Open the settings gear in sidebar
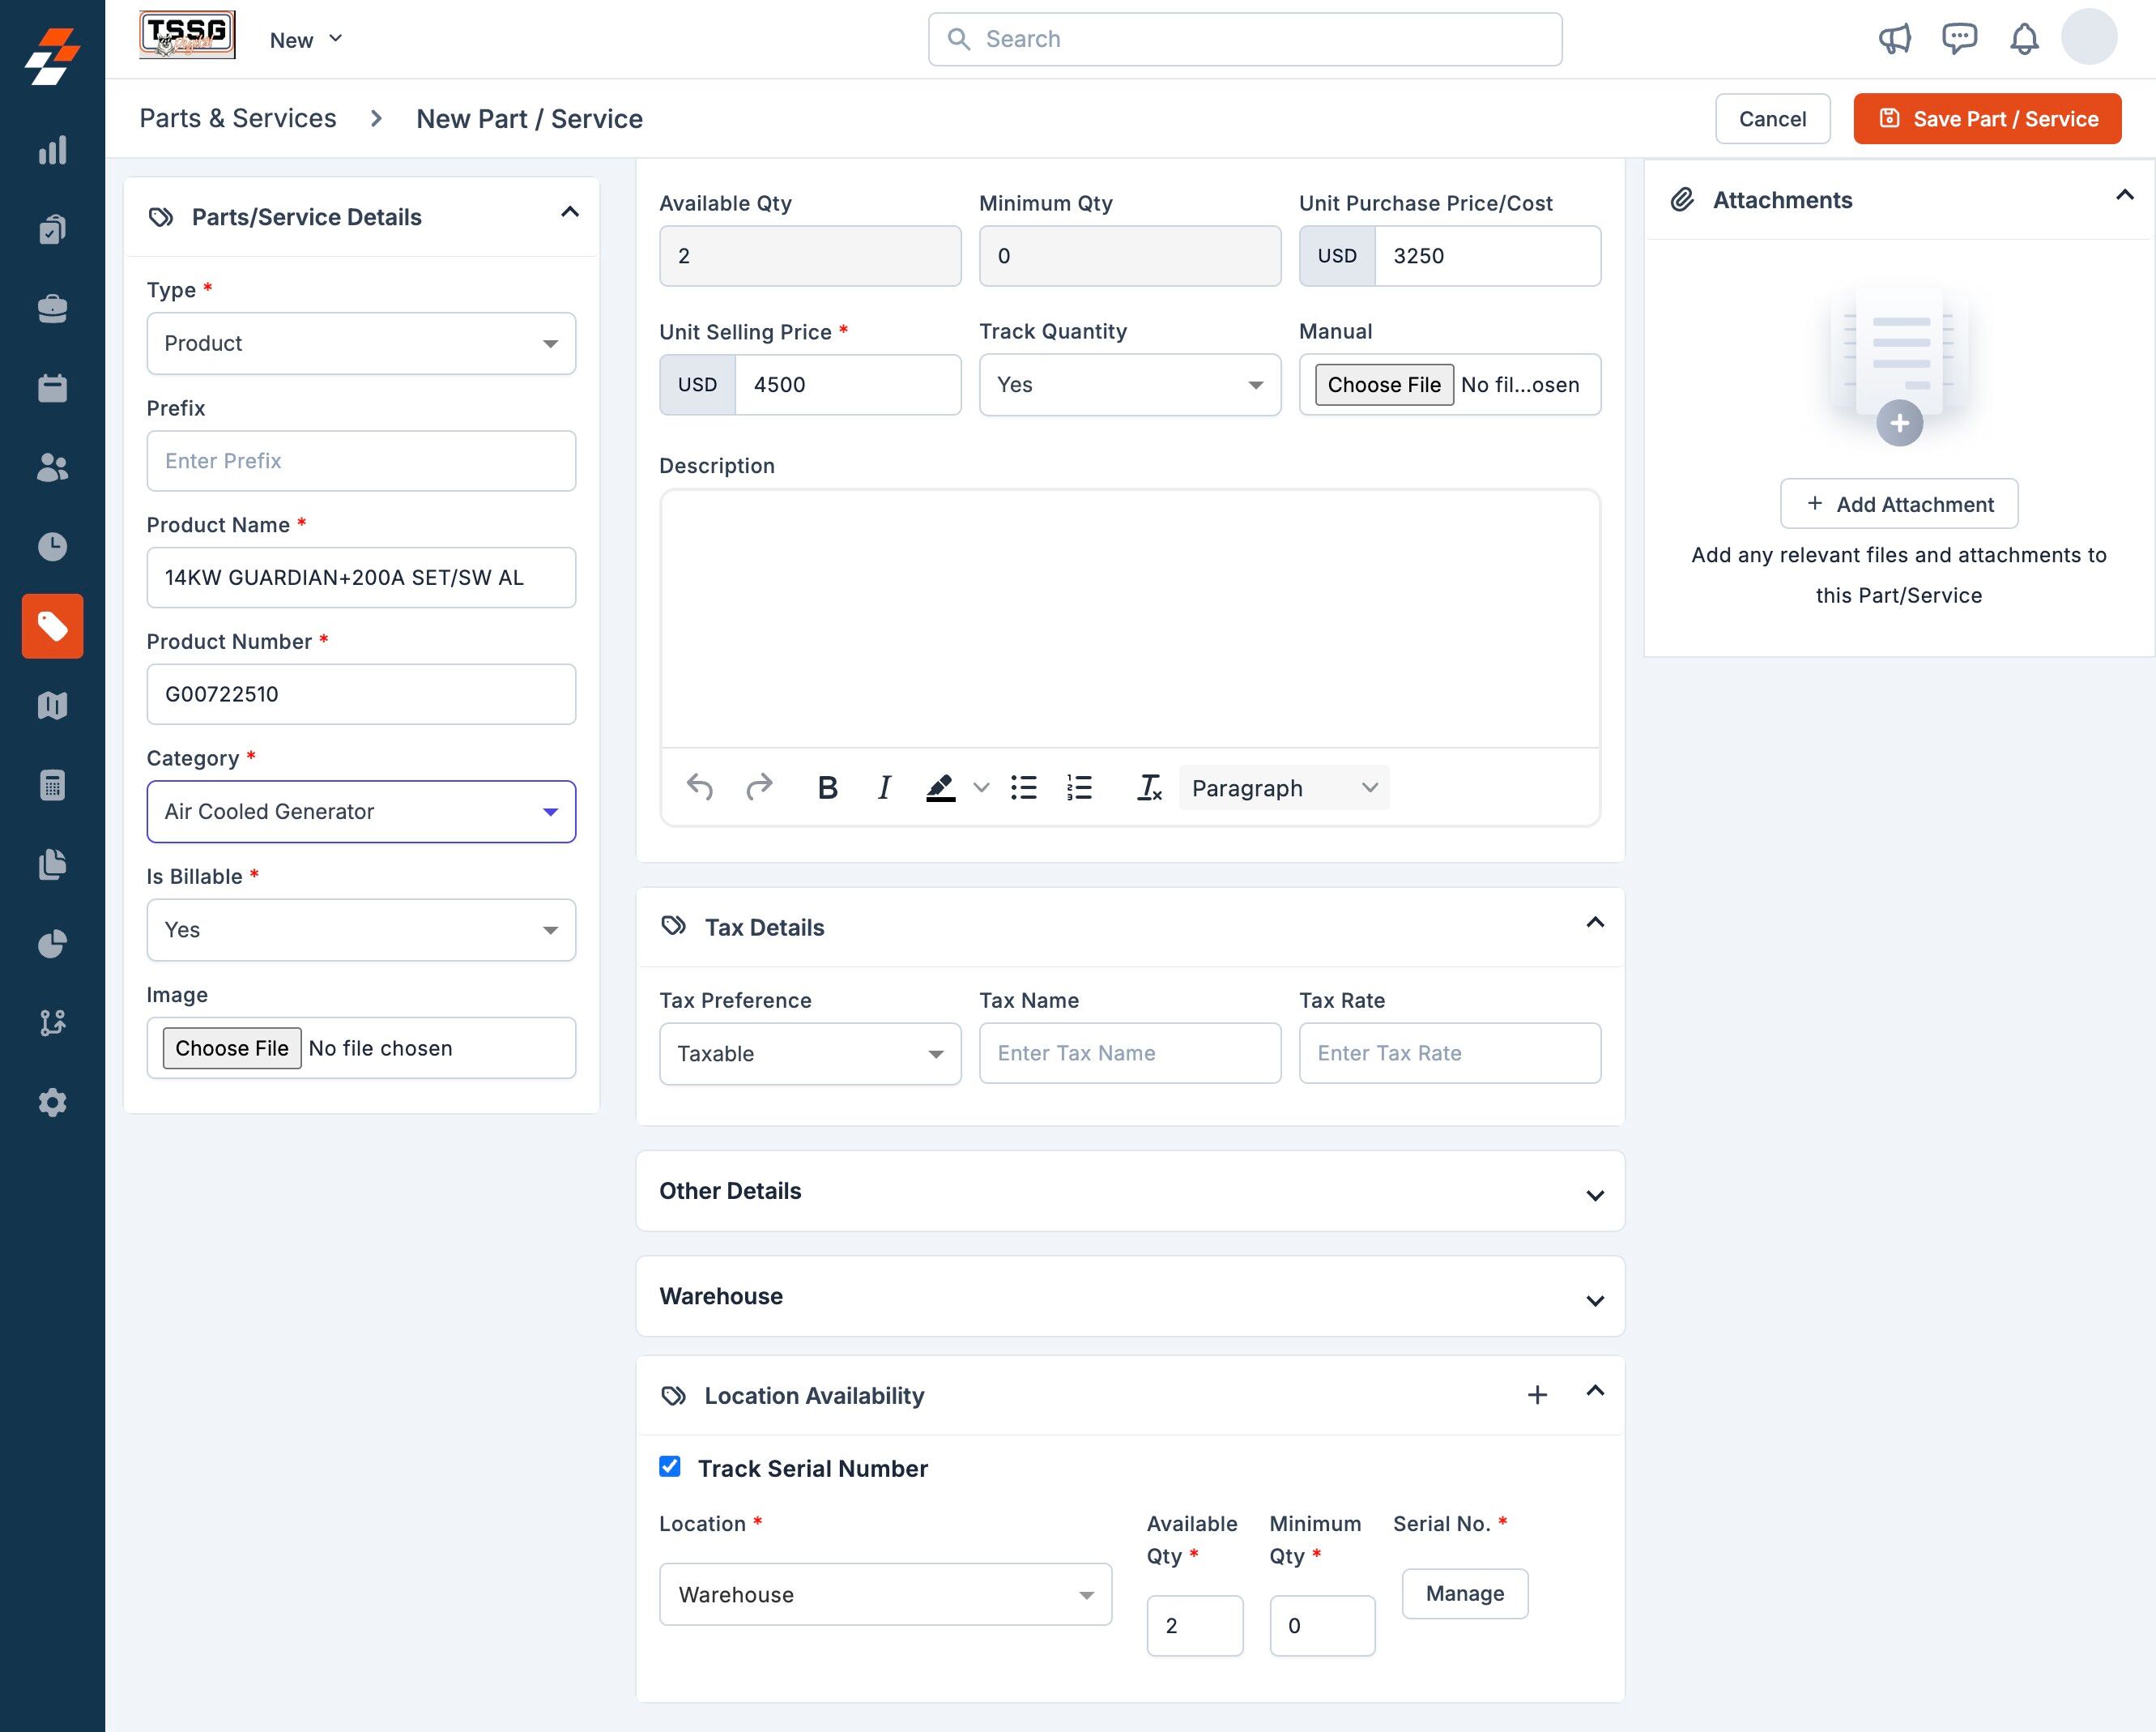Image resolution: width=2156 pixels, height=1732 pixels. click(x=52, y=1102)
